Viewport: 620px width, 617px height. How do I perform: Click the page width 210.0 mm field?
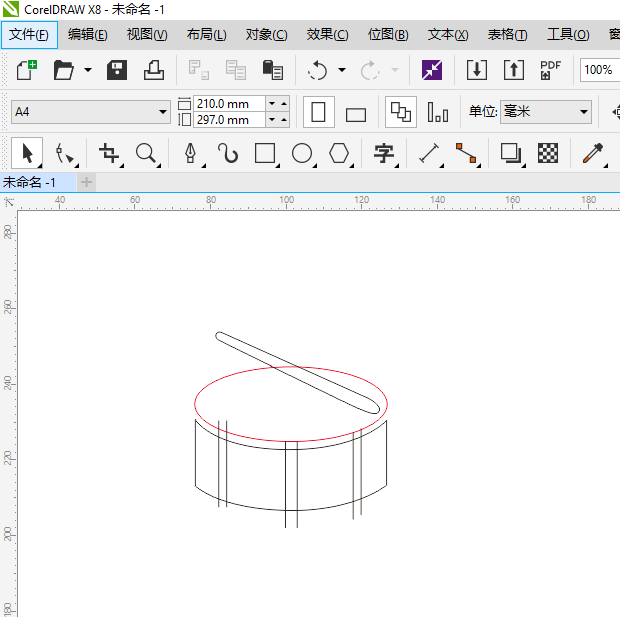coord(229,103)
